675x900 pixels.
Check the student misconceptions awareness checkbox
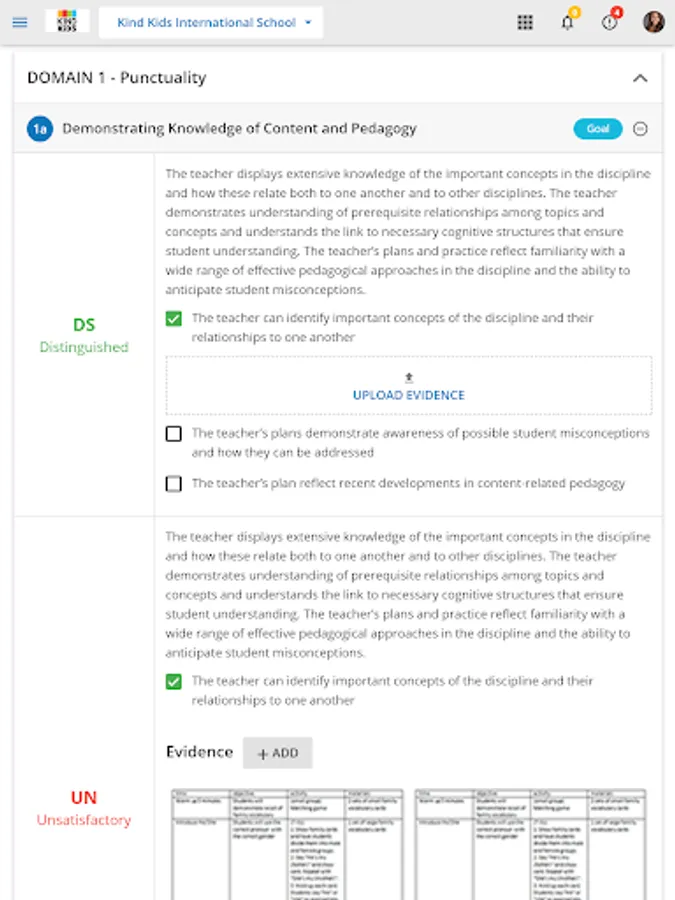pyautogui.click(x=174, y=434)
